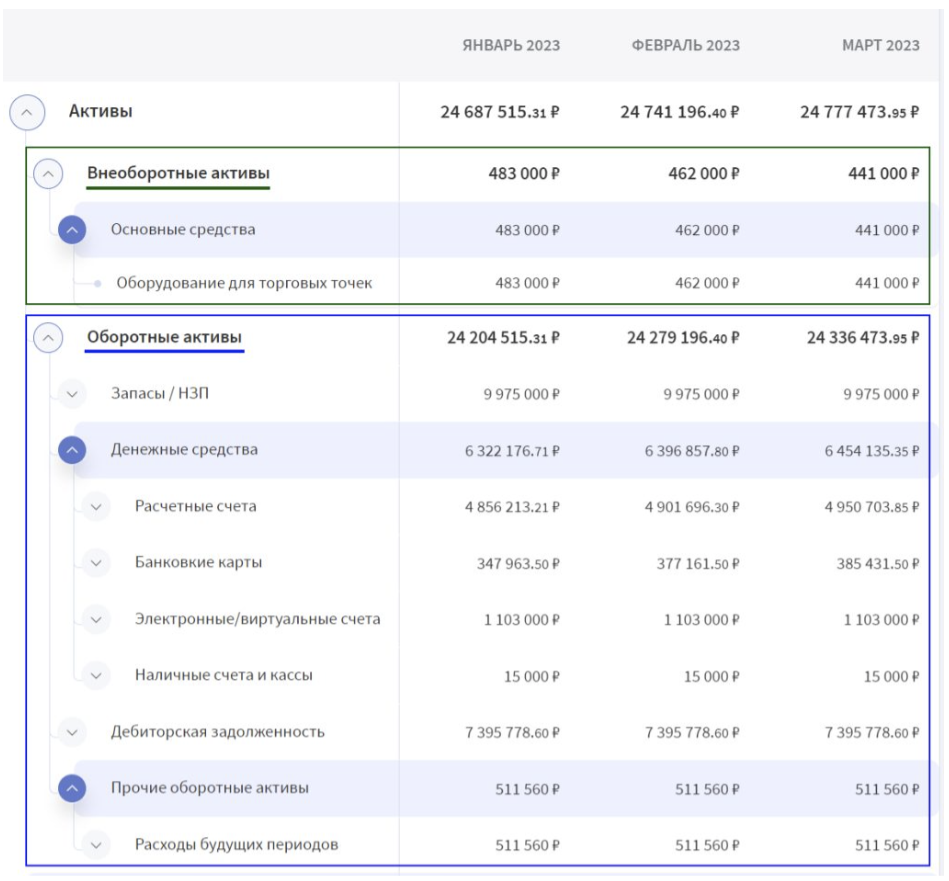Select Оборудование для торговых точек item
The width and height of the screenshot is (949, 881).
pyautogui.click(x=244, y=283)
